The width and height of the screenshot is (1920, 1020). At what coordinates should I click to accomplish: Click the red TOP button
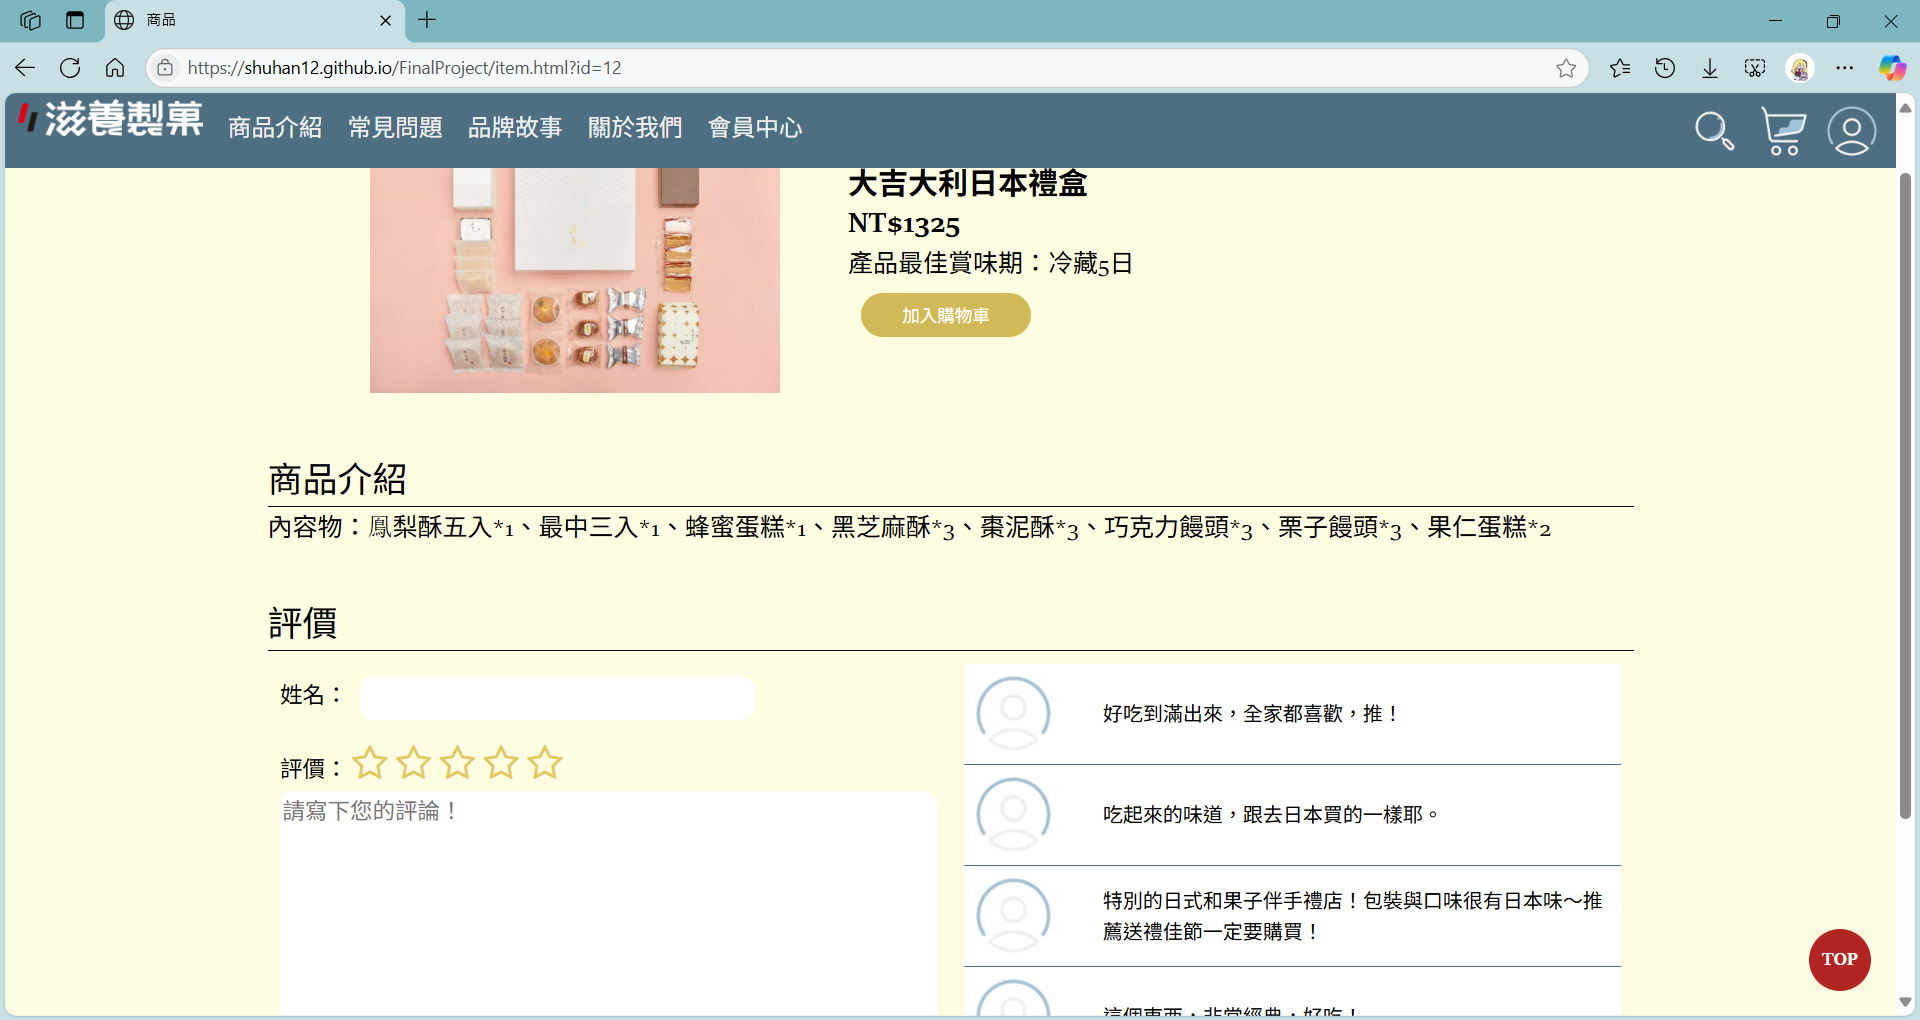[1839, 959]
